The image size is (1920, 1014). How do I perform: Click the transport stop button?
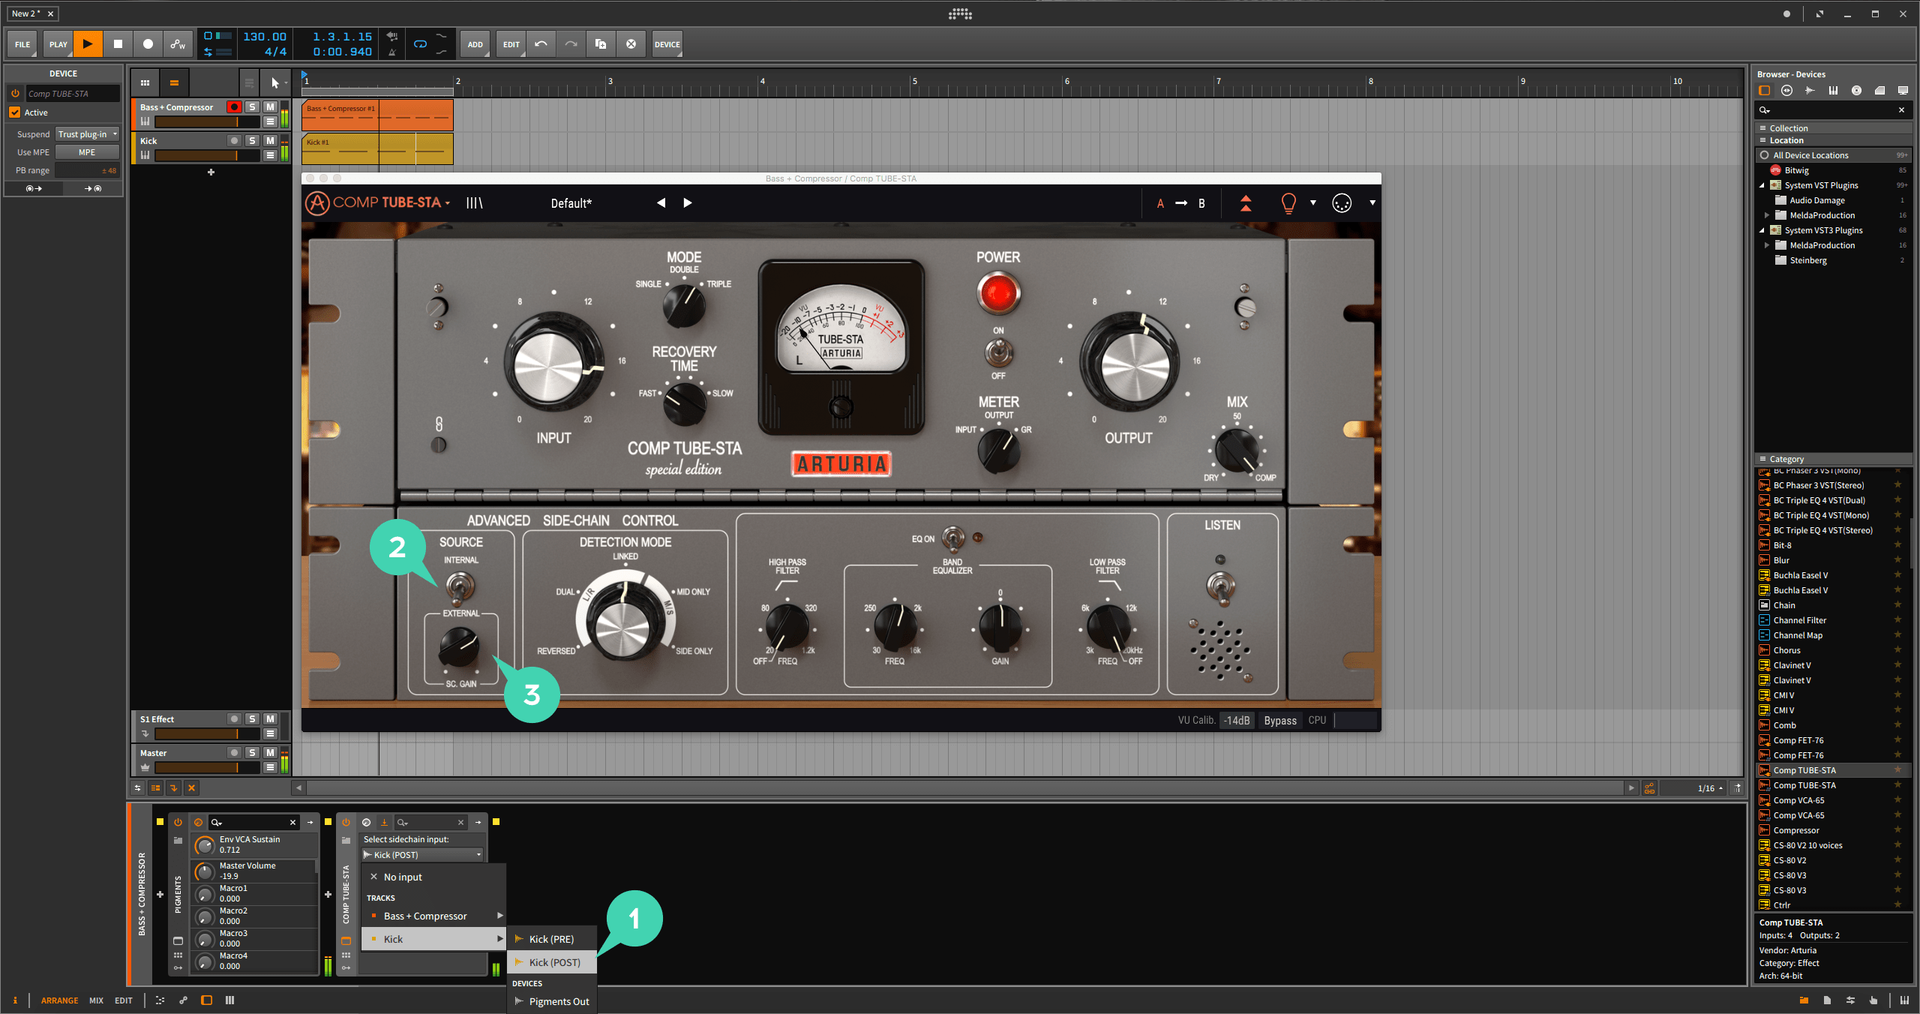(x=118, y=44)
